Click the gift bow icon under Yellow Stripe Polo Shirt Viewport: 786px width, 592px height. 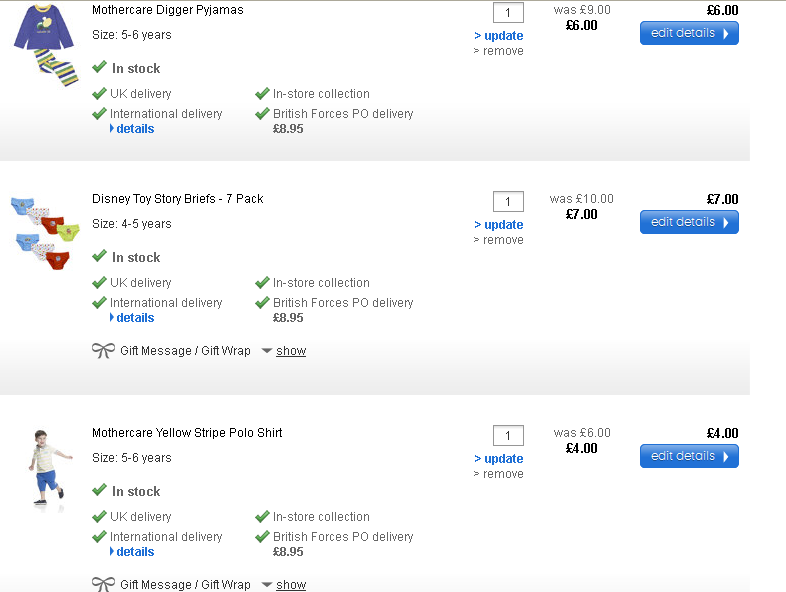[103, 584]
